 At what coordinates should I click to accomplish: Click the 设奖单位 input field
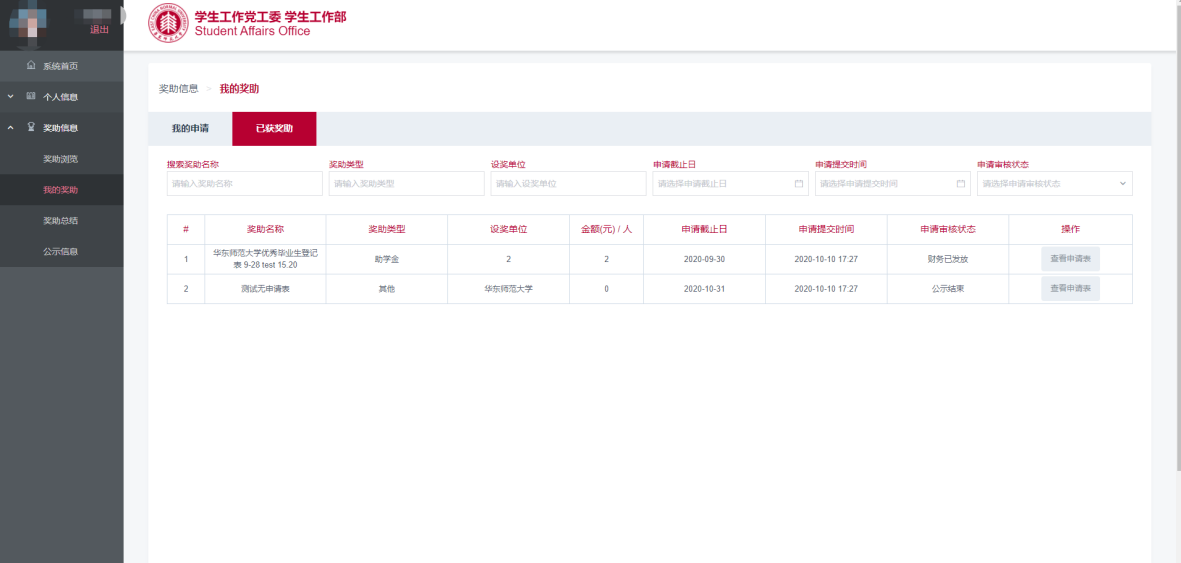coord(568,184)
